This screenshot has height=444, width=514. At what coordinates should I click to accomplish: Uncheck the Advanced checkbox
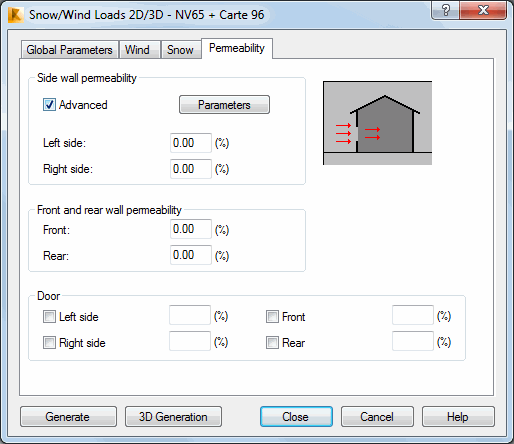point(49,105)
